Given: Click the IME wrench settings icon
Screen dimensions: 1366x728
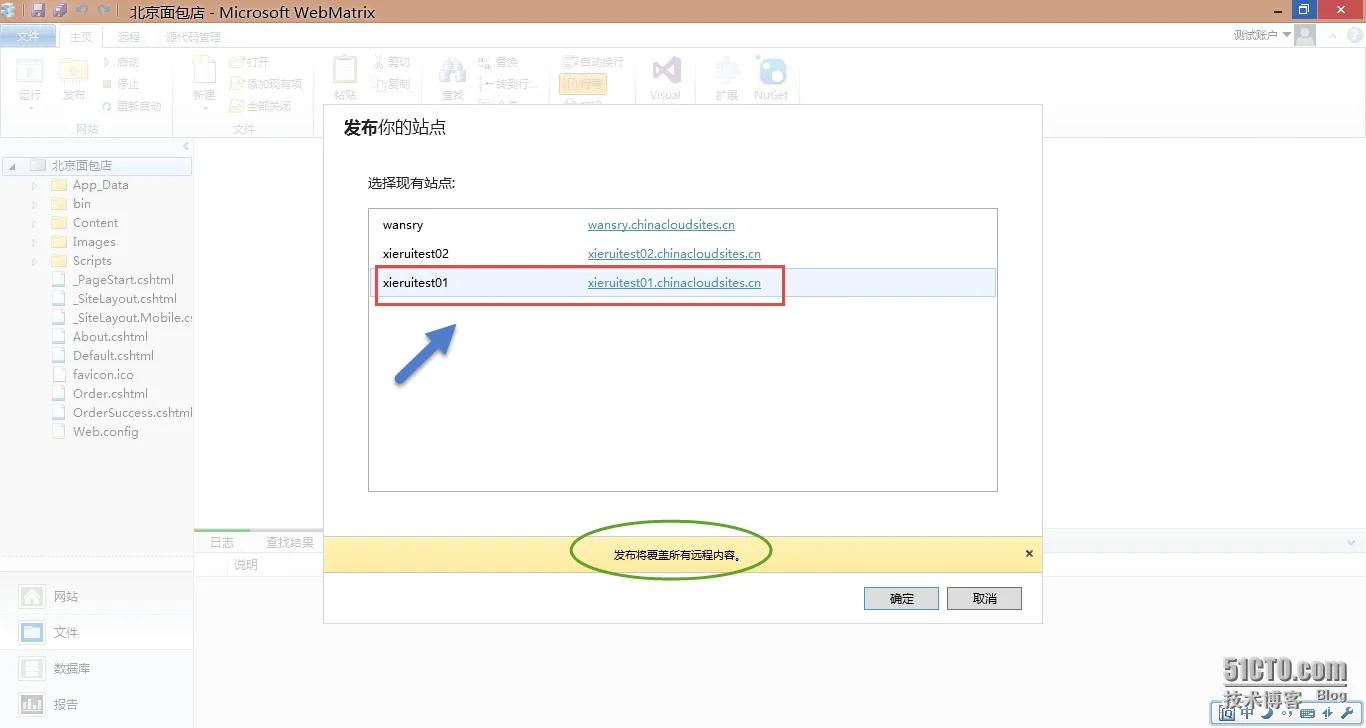Looking at the screenshot, I should click(x=1346, y=713).
